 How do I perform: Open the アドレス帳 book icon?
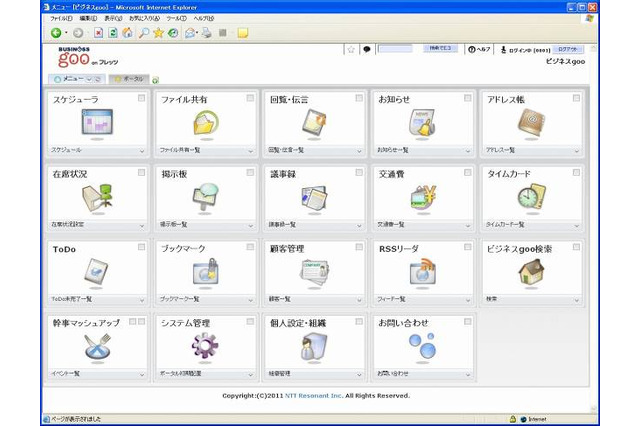click(x=531, y=122)
